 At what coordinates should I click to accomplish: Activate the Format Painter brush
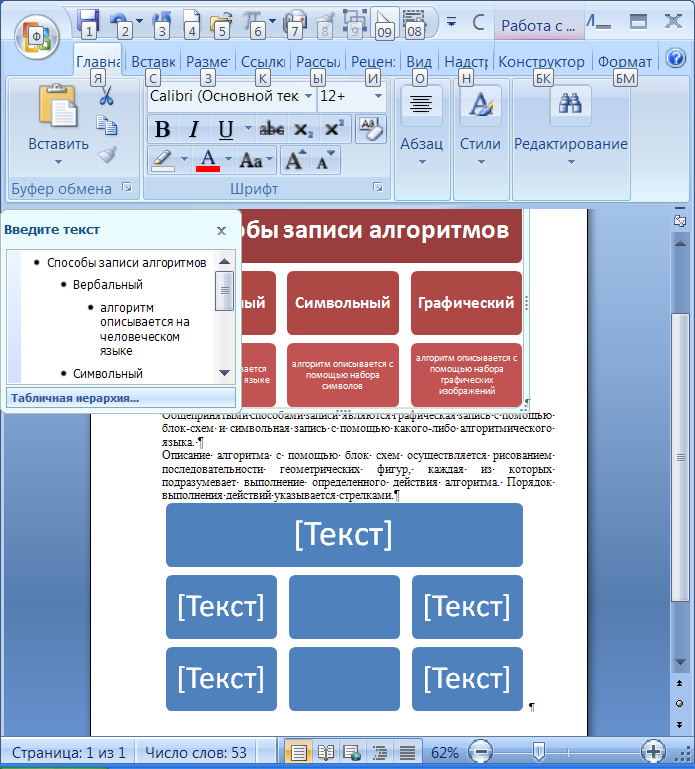coord(106,154)
